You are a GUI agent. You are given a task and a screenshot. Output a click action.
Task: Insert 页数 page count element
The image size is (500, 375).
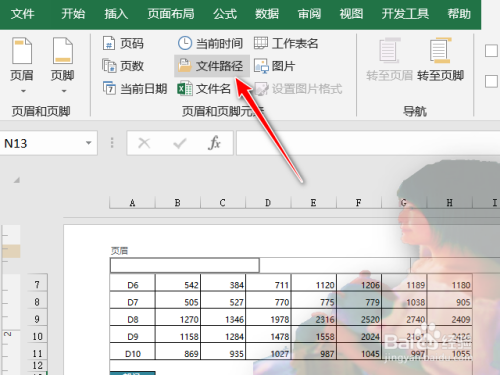[x=123, y=66]
